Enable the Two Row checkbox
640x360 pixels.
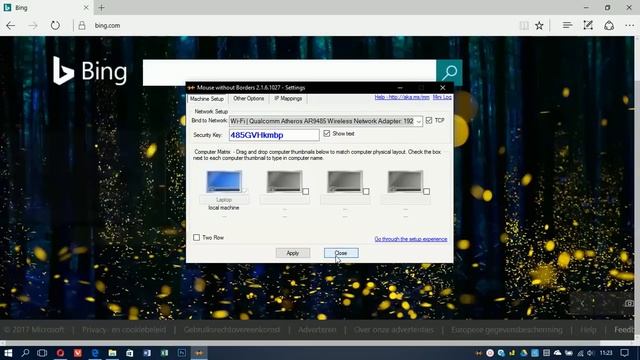196,238
